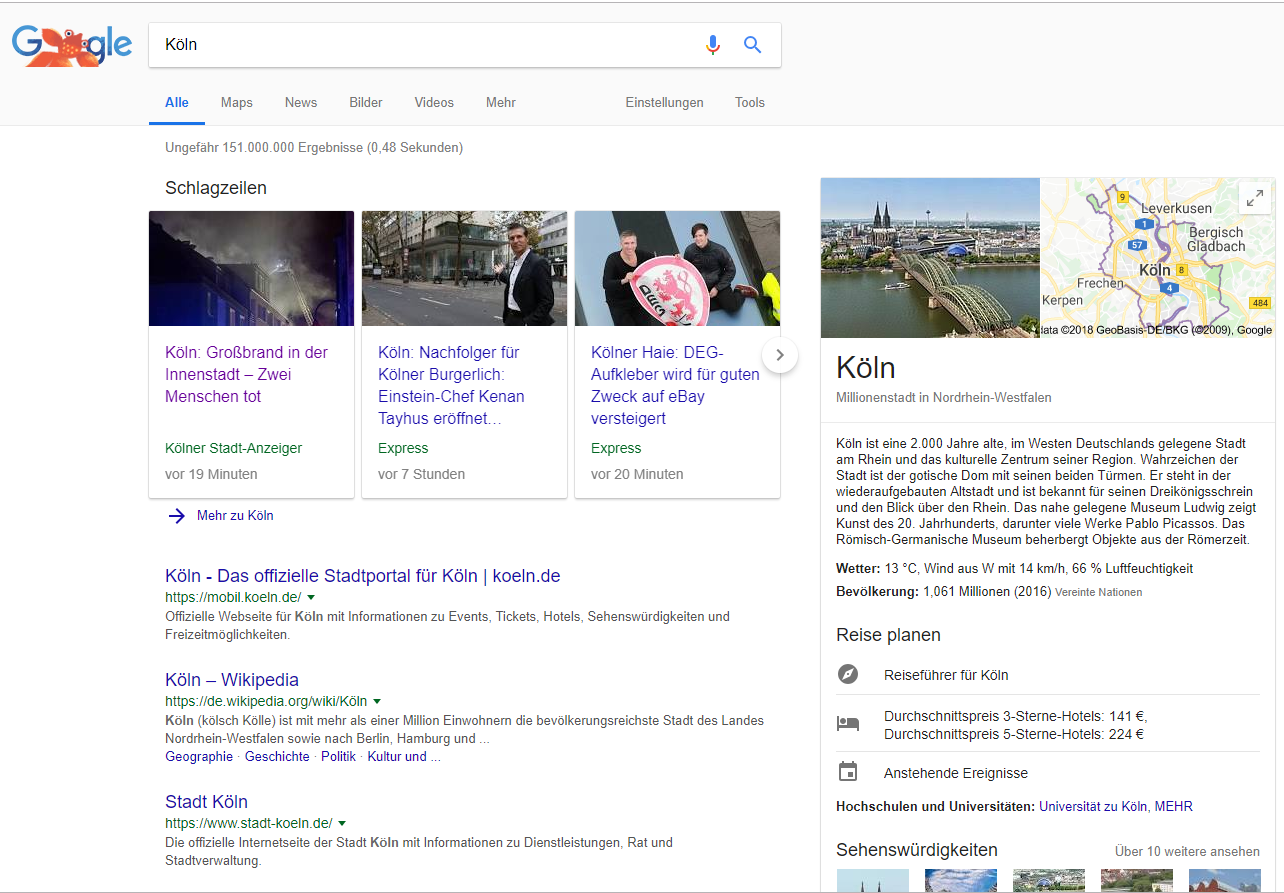Viewport: 1284px width, 893px height.
Task: Click the man in suit news thumbnail
Action: coord(464,268)
